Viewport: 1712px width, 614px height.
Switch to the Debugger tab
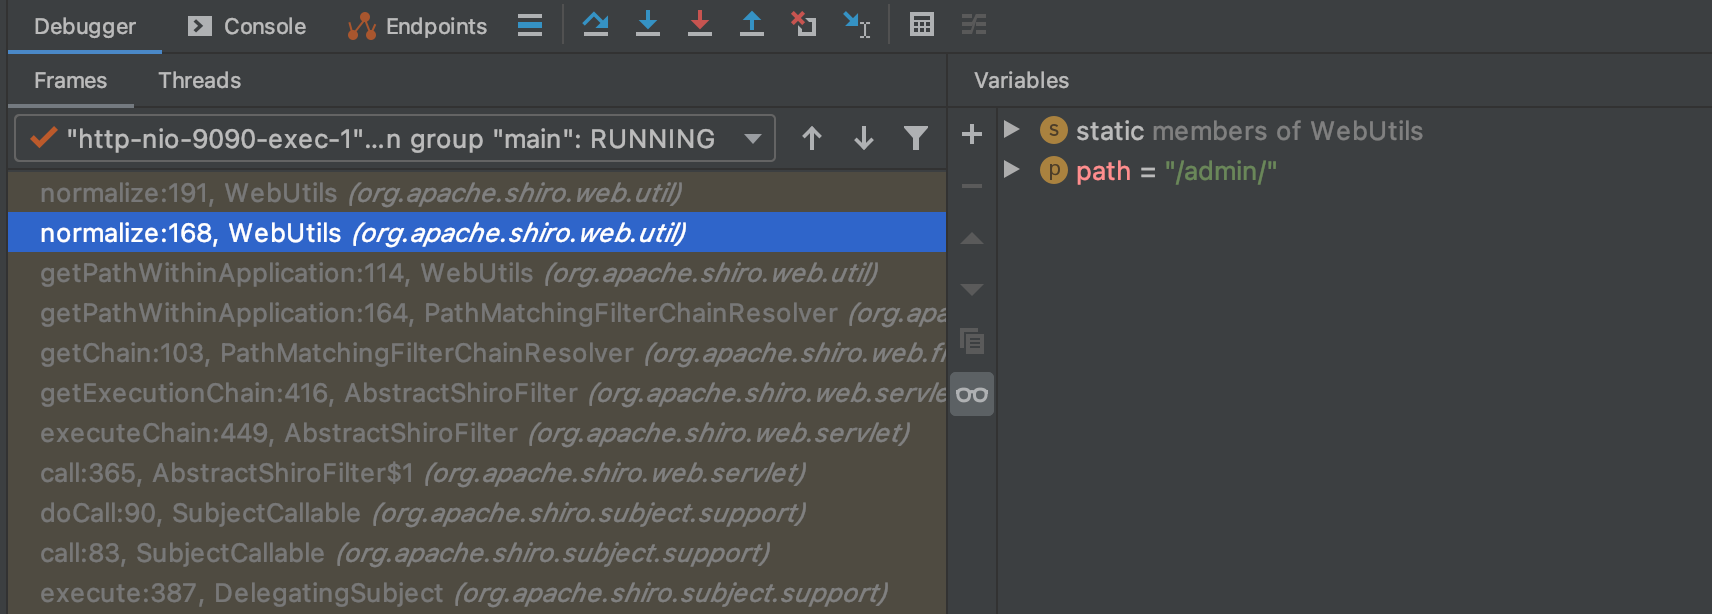pos(85,26)
